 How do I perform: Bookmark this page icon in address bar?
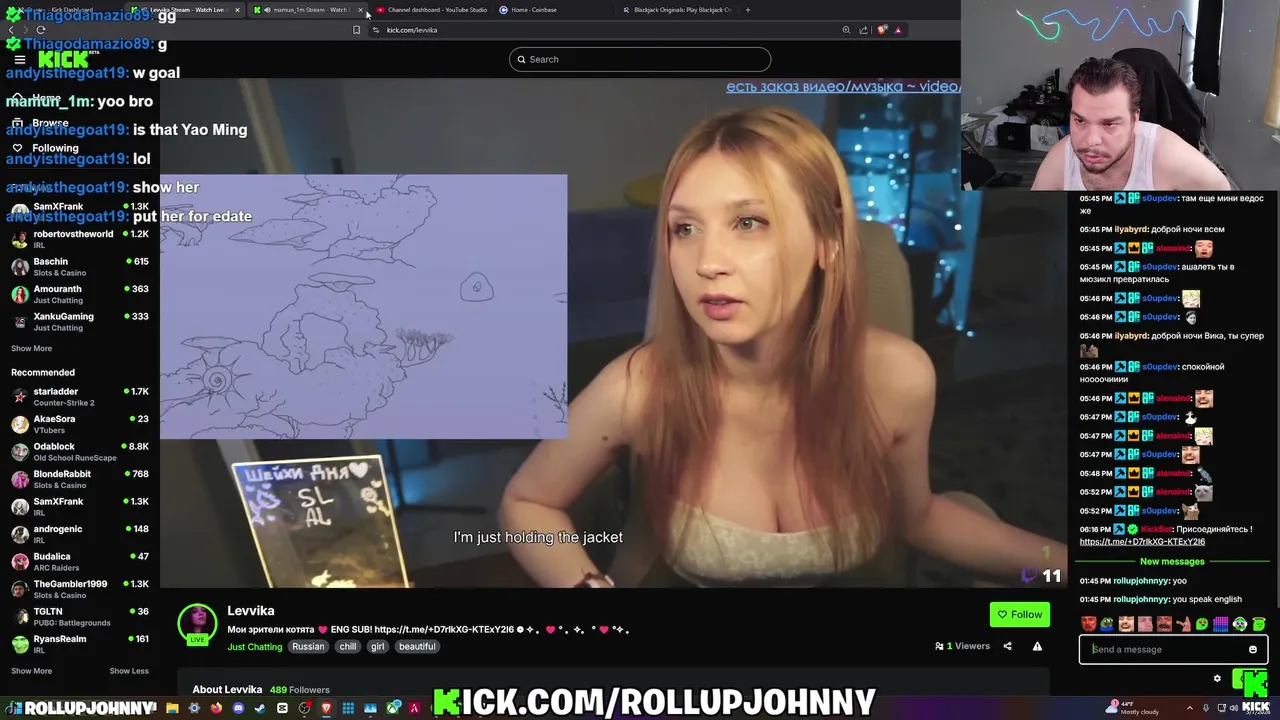[x=356, y=30]
